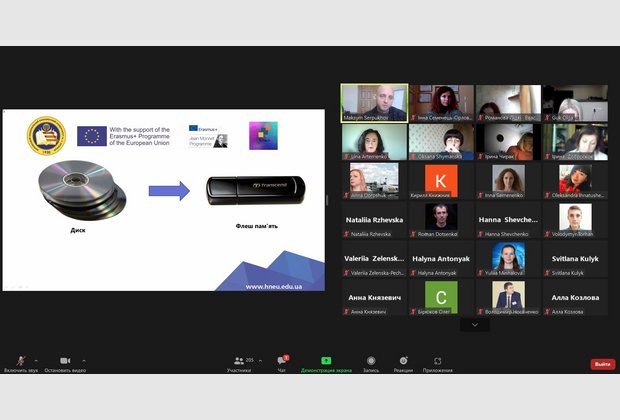Open video options arrow beside Остановить видео

point(84,361)
